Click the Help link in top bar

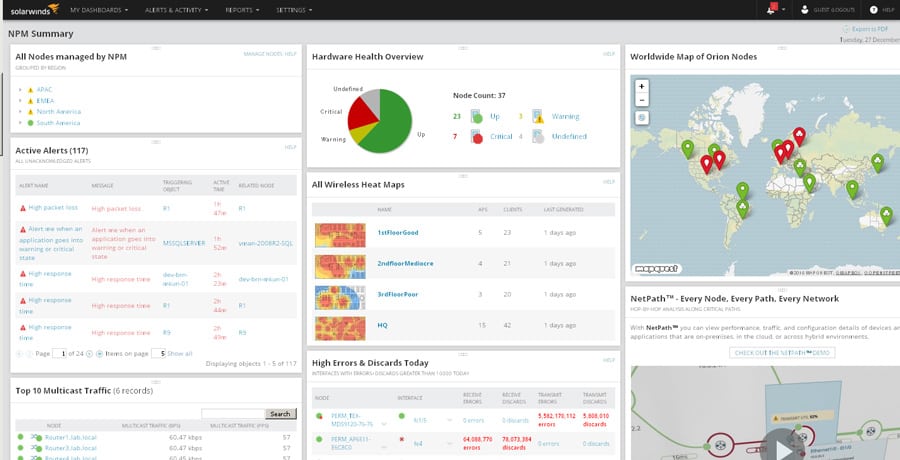pyautogui.click(x=889, y=10)
